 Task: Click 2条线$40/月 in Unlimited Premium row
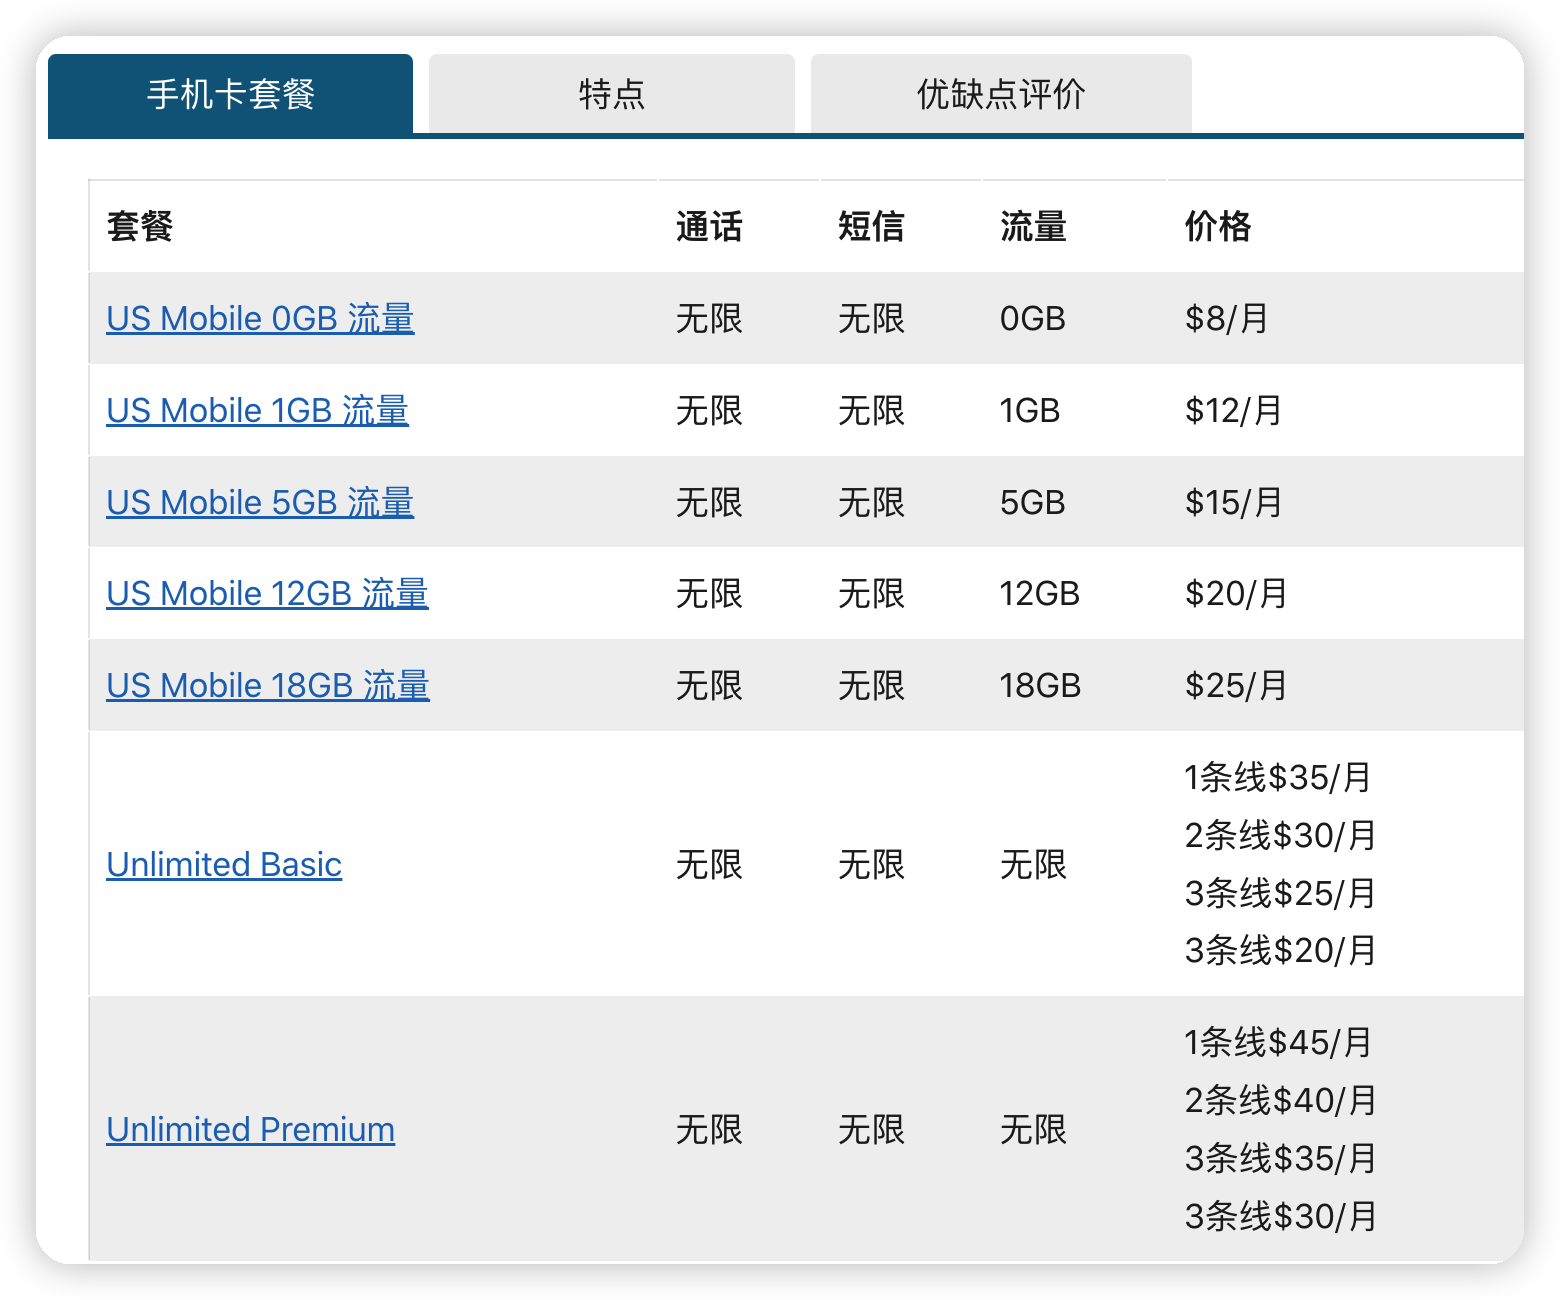(1280, 1101)
